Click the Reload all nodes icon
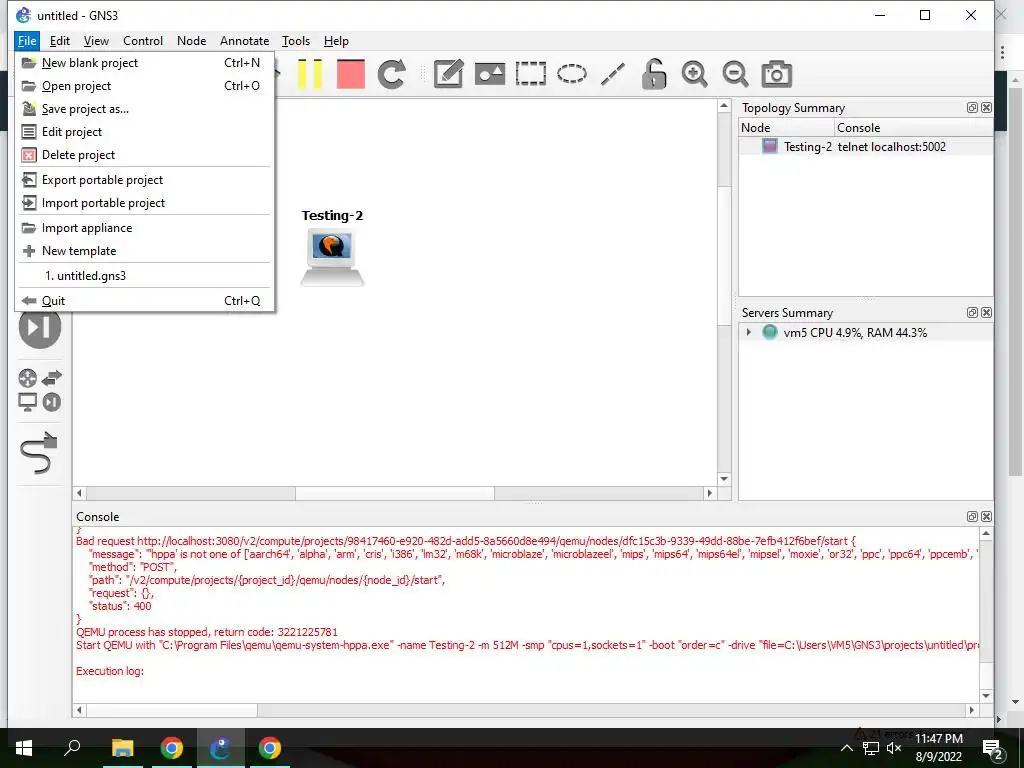This screenshot has width=1024, height=768. click(x=391, y=74)
